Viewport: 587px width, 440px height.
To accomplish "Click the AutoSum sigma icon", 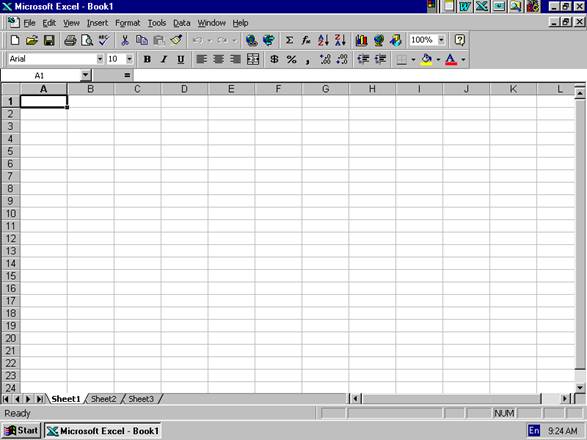I will pos(289,40).
